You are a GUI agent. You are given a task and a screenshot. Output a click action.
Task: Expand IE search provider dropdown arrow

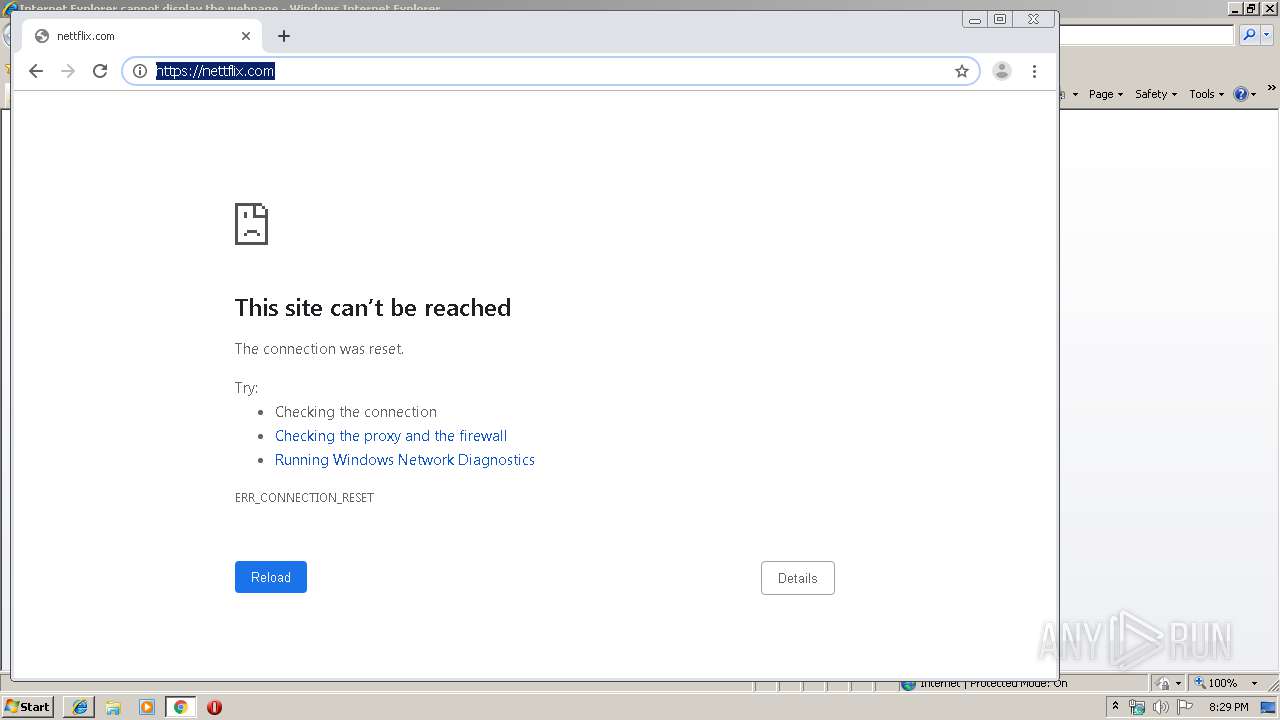(1267, 35)
